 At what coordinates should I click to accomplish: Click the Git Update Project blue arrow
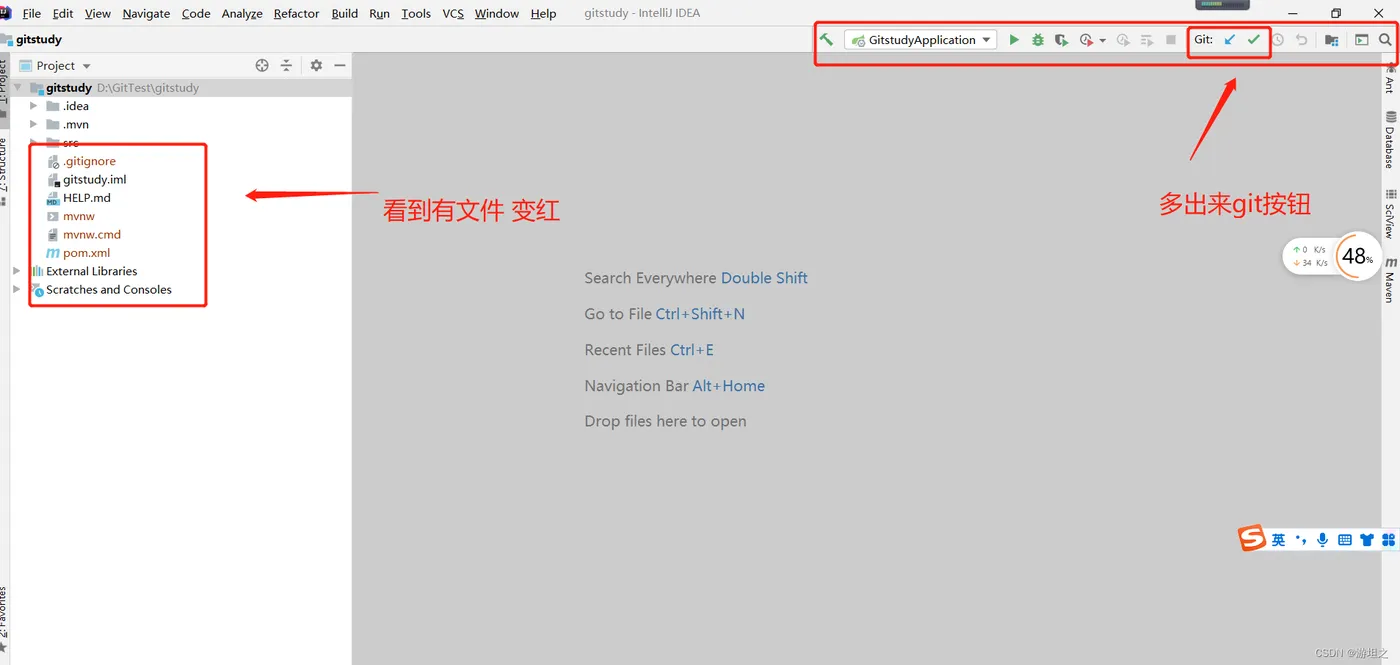pyautogui.click(x=1230, y=40)
